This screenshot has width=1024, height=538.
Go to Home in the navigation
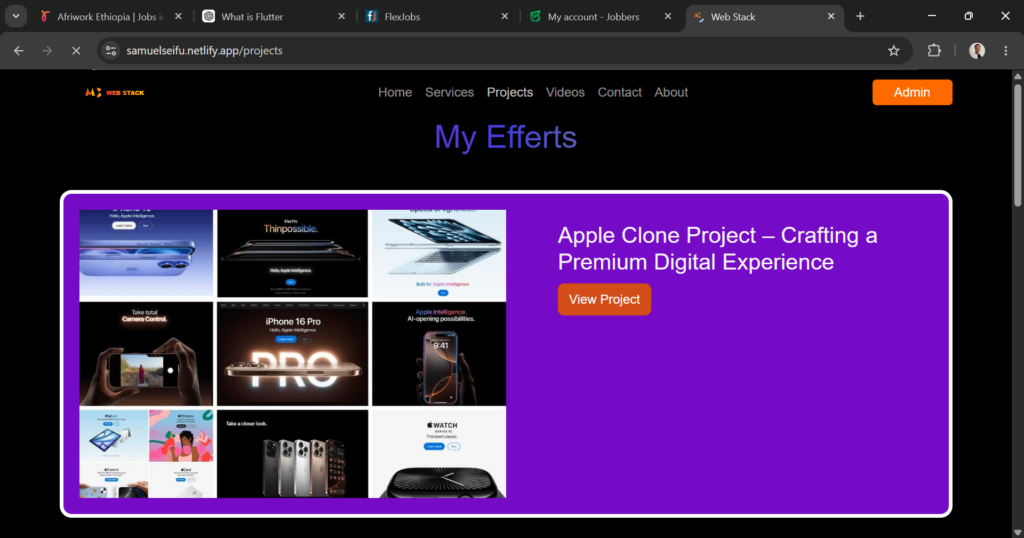pos(394,93)
